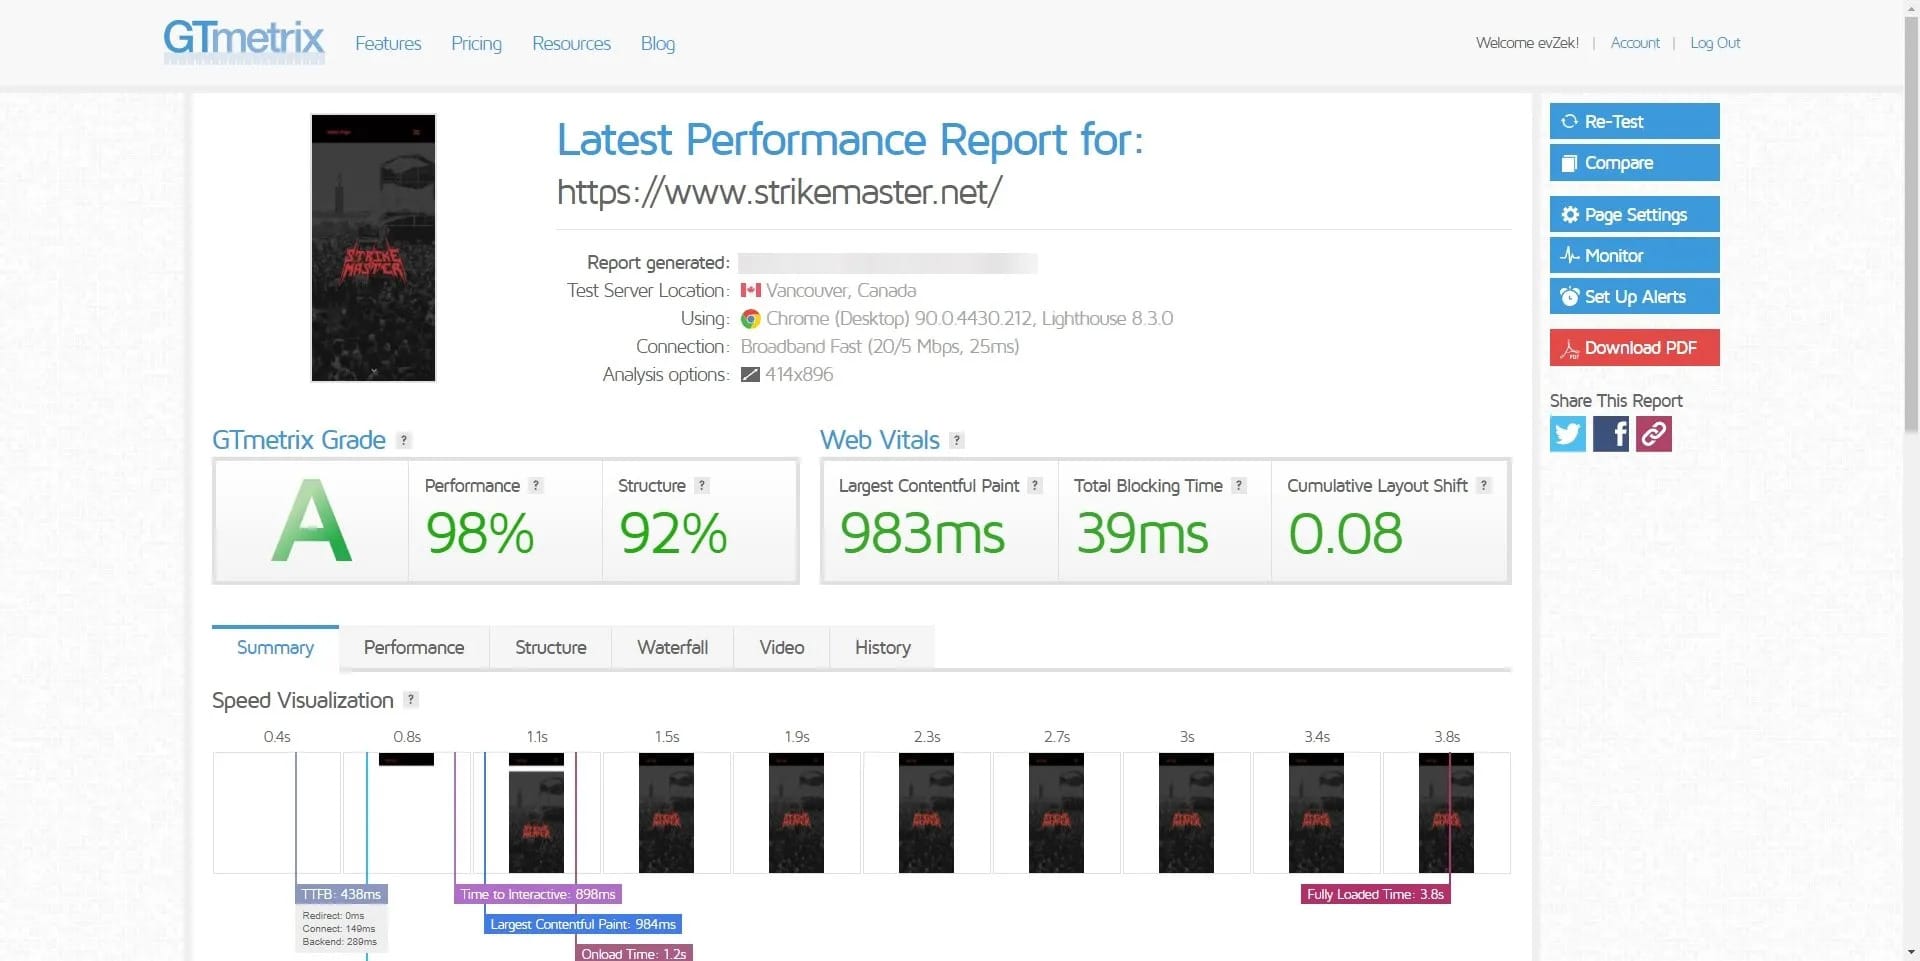This screenshot has height=961, width=1920.
Task: Open the strikemaster.net report URL link
Action: (x=778, y=191)
